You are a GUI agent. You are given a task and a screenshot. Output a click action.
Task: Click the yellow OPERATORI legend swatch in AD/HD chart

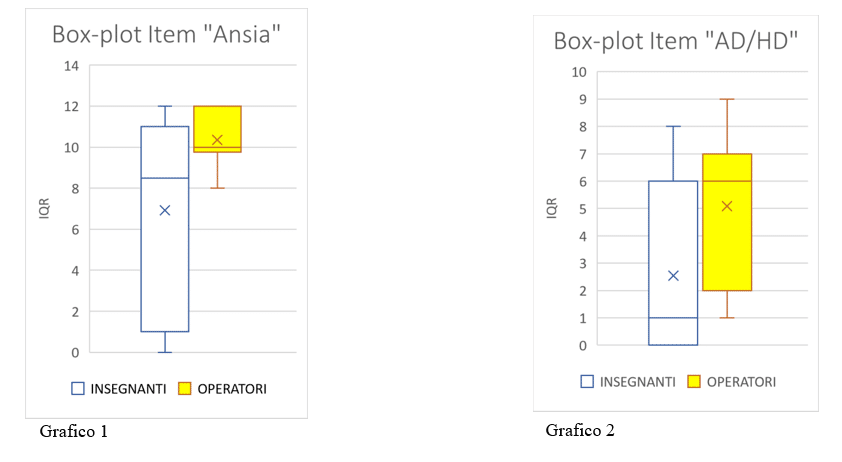(x=694, y=381)
